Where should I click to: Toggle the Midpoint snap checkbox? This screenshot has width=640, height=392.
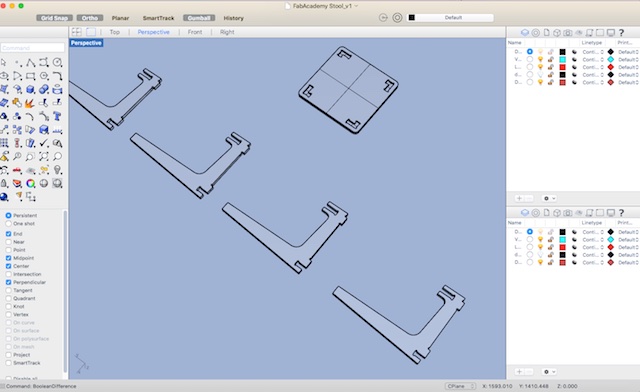[8, 258]
